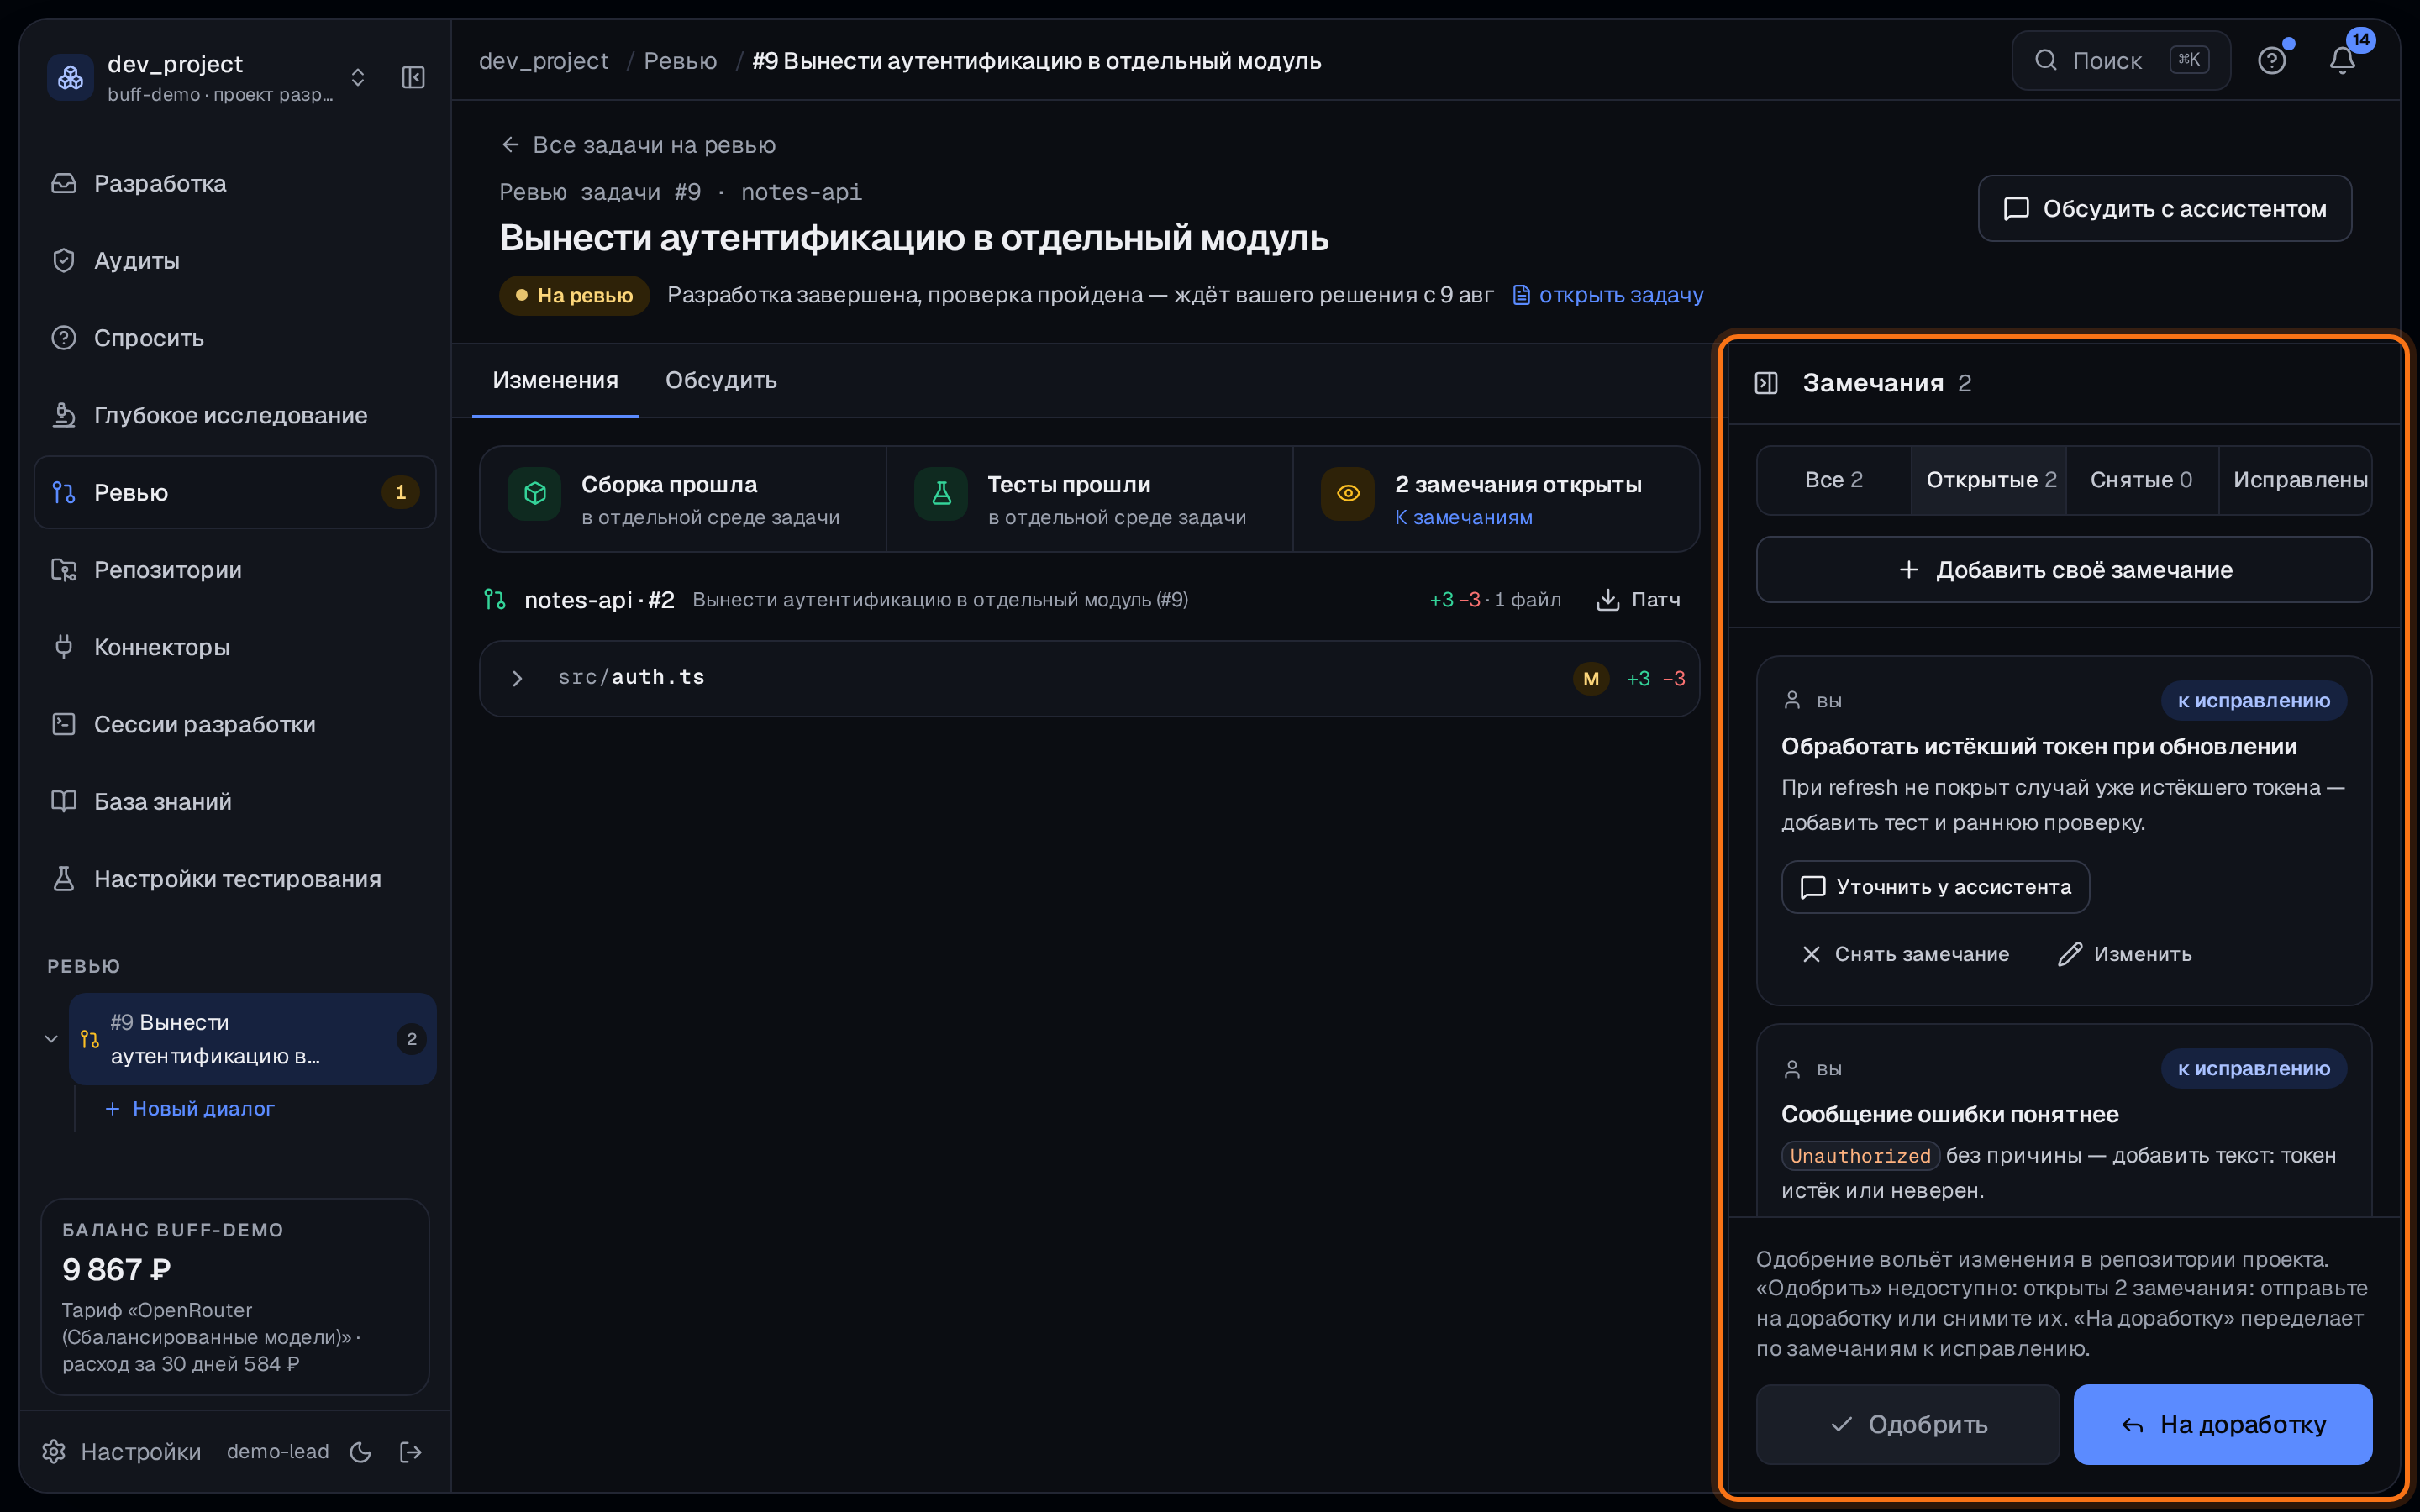Select Ревью sidebar item
Screen dimensions: 2420x1512
[x=235, y=492]
